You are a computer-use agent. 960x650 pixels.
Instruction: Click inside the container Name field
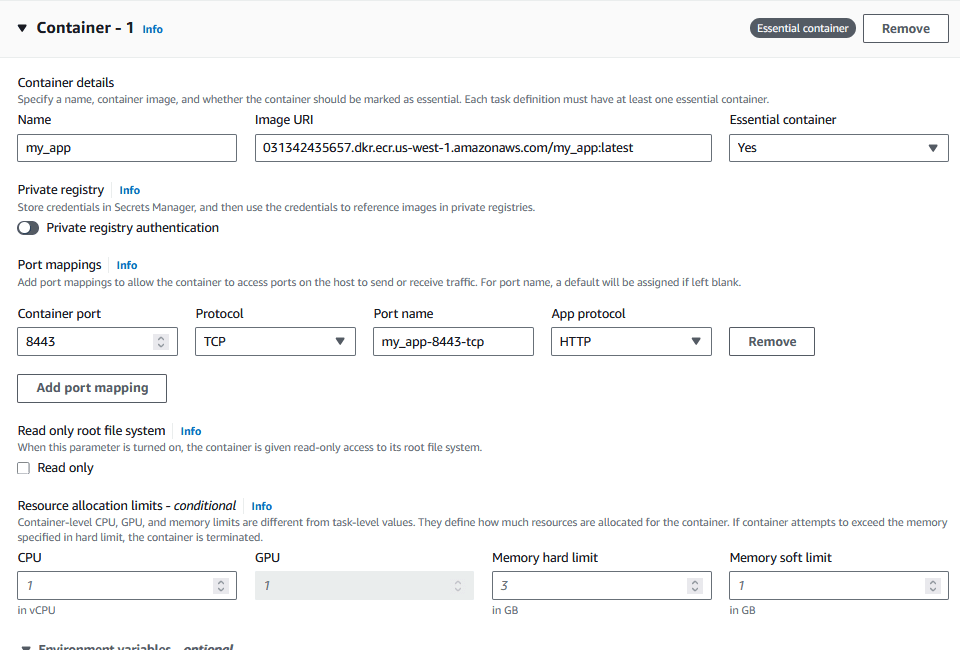127,148
